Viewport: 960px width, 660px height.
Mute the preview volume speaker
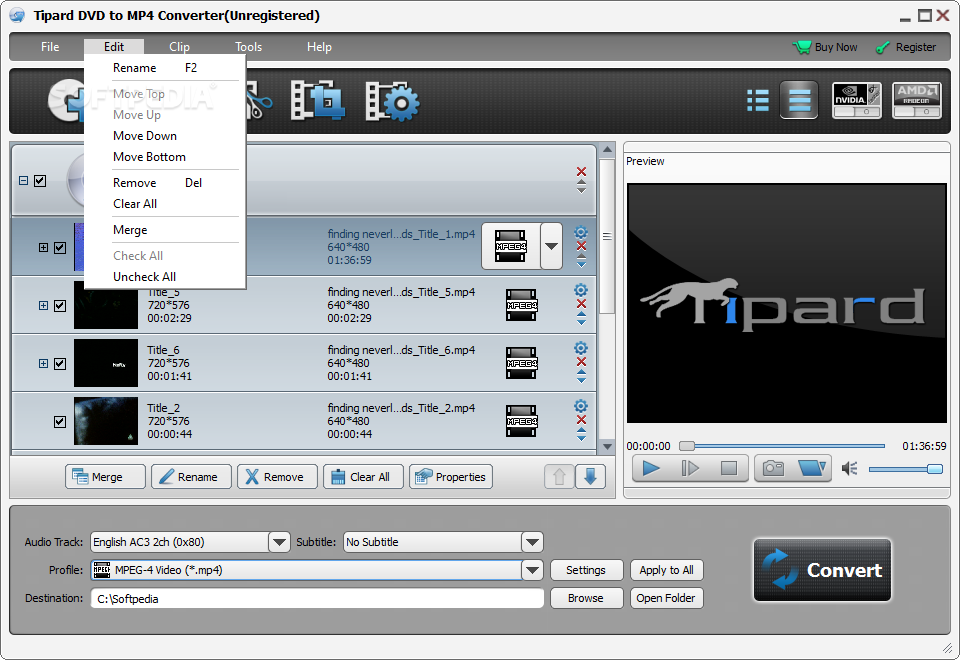tap(849, 469)
